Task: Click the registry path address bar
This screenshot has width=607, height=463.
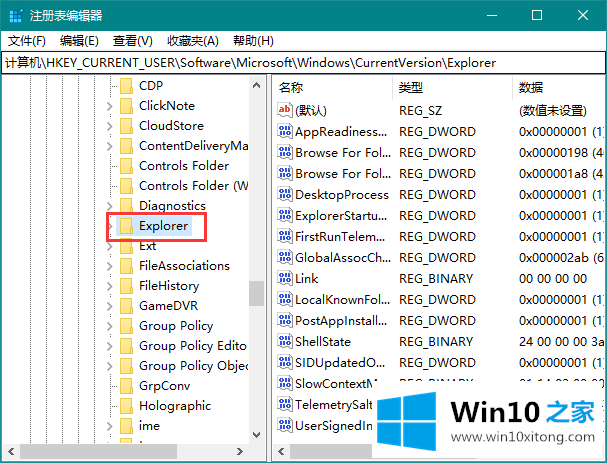Action: (304, 63)
